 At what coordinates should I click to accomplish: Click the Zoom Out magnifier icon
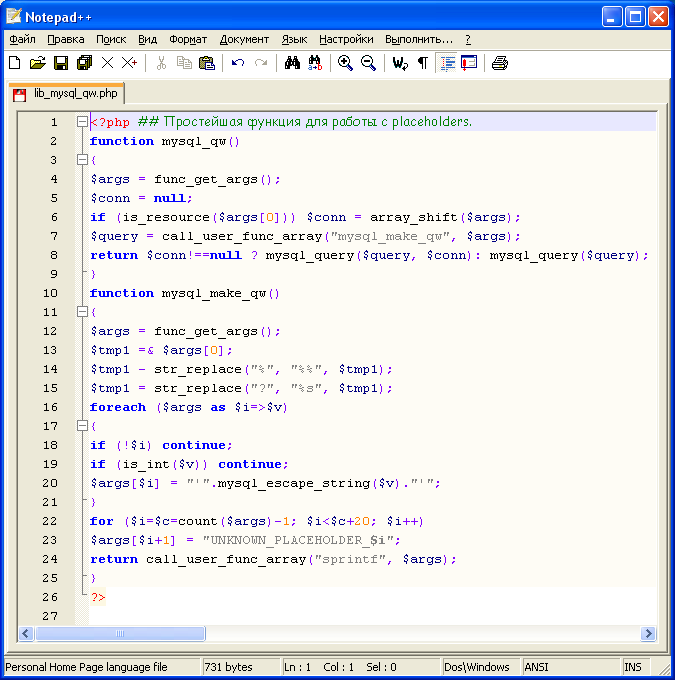(x=368, y=63)
